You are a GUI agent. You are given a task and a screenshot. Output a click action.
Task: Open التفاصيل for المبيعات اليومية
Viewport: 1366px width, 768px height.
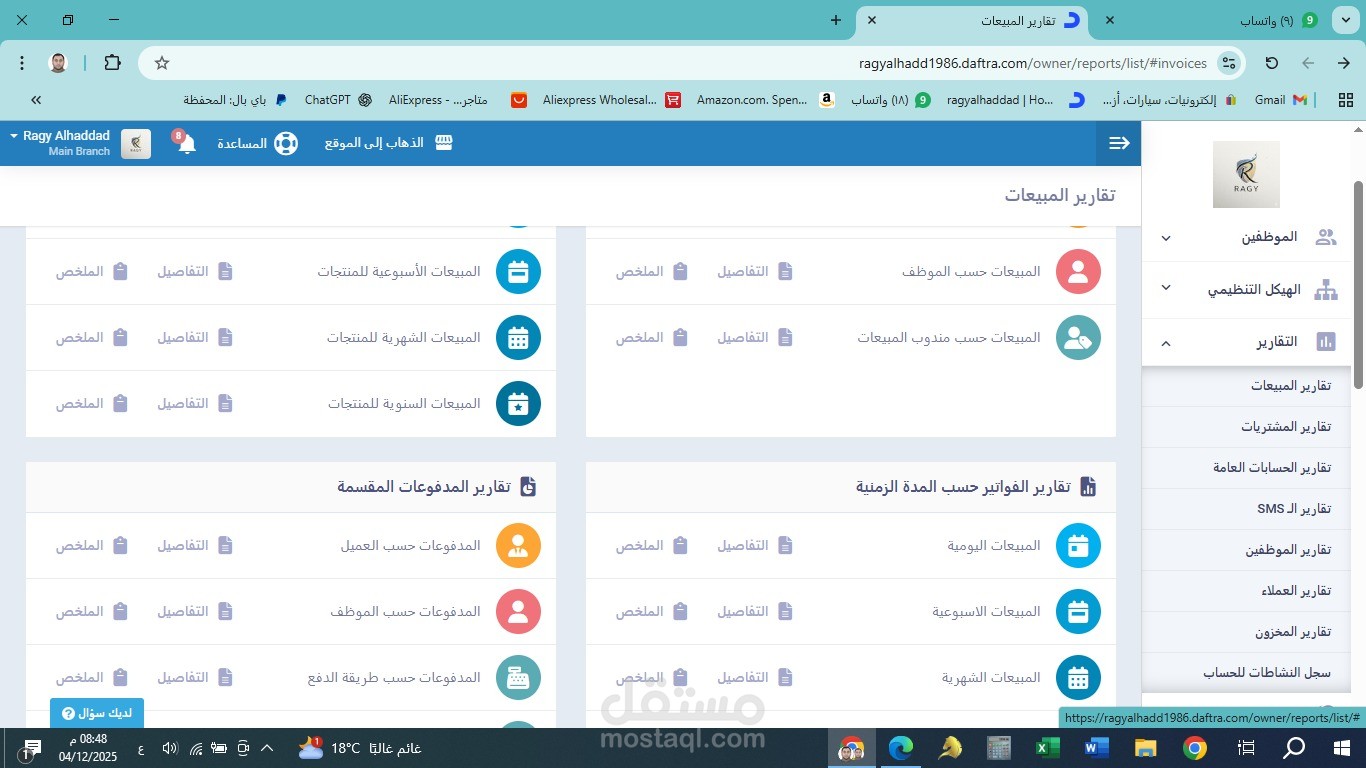tap(755, 545)
